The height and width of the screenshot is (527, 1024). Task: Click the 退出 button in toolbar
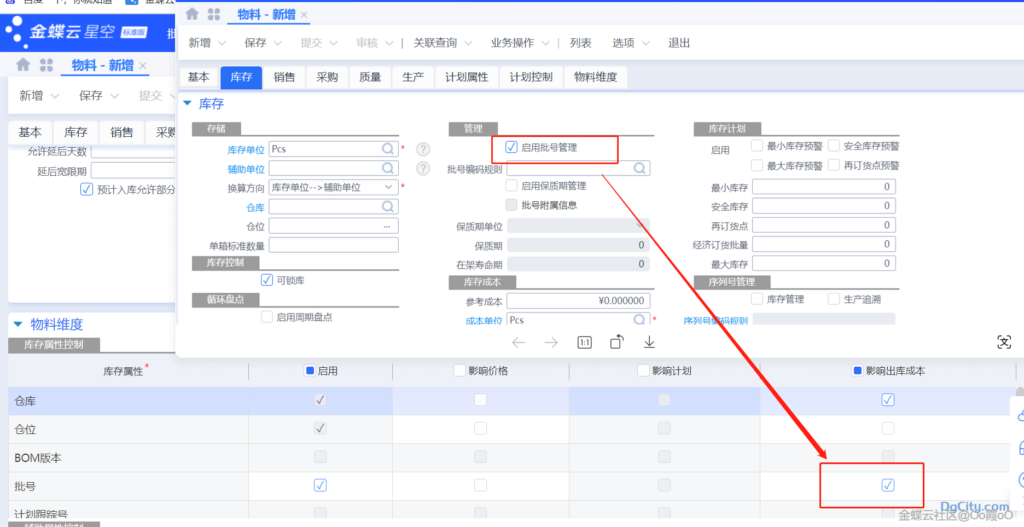(x=679, y=44)
